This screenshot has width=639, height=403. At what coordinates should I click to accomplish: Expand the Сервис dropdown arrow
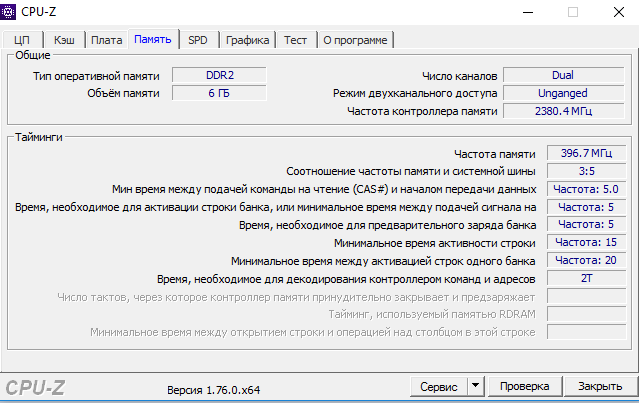pyautogui.click(x=476, y=386)
